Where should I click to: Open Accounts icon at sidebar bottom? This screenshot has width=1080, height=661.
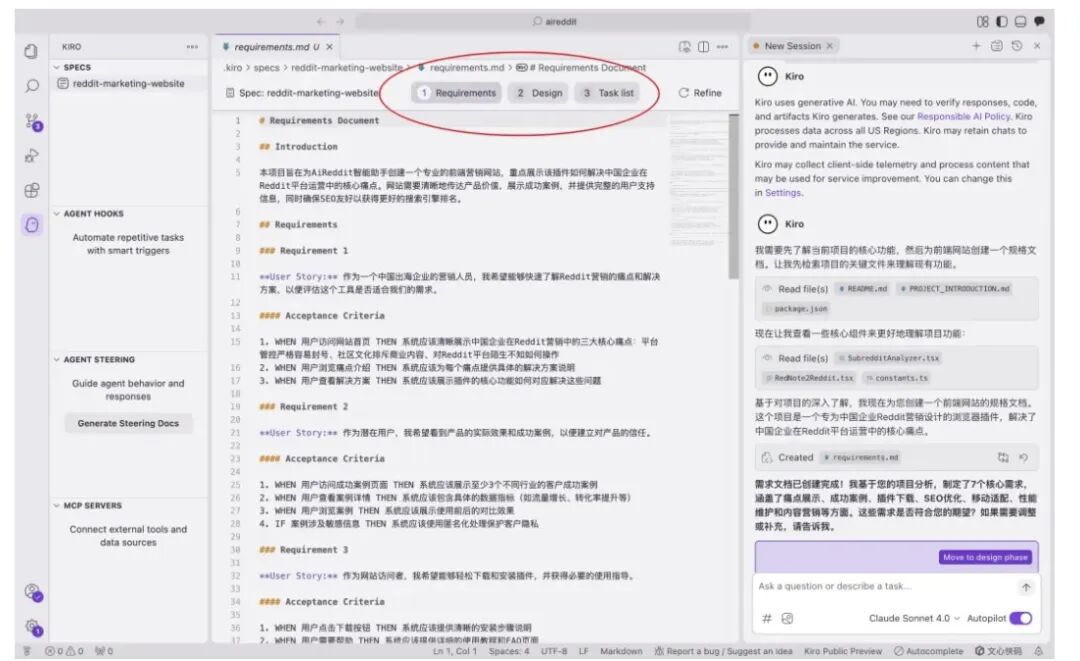pyautogui.click(x=32, y=592)
